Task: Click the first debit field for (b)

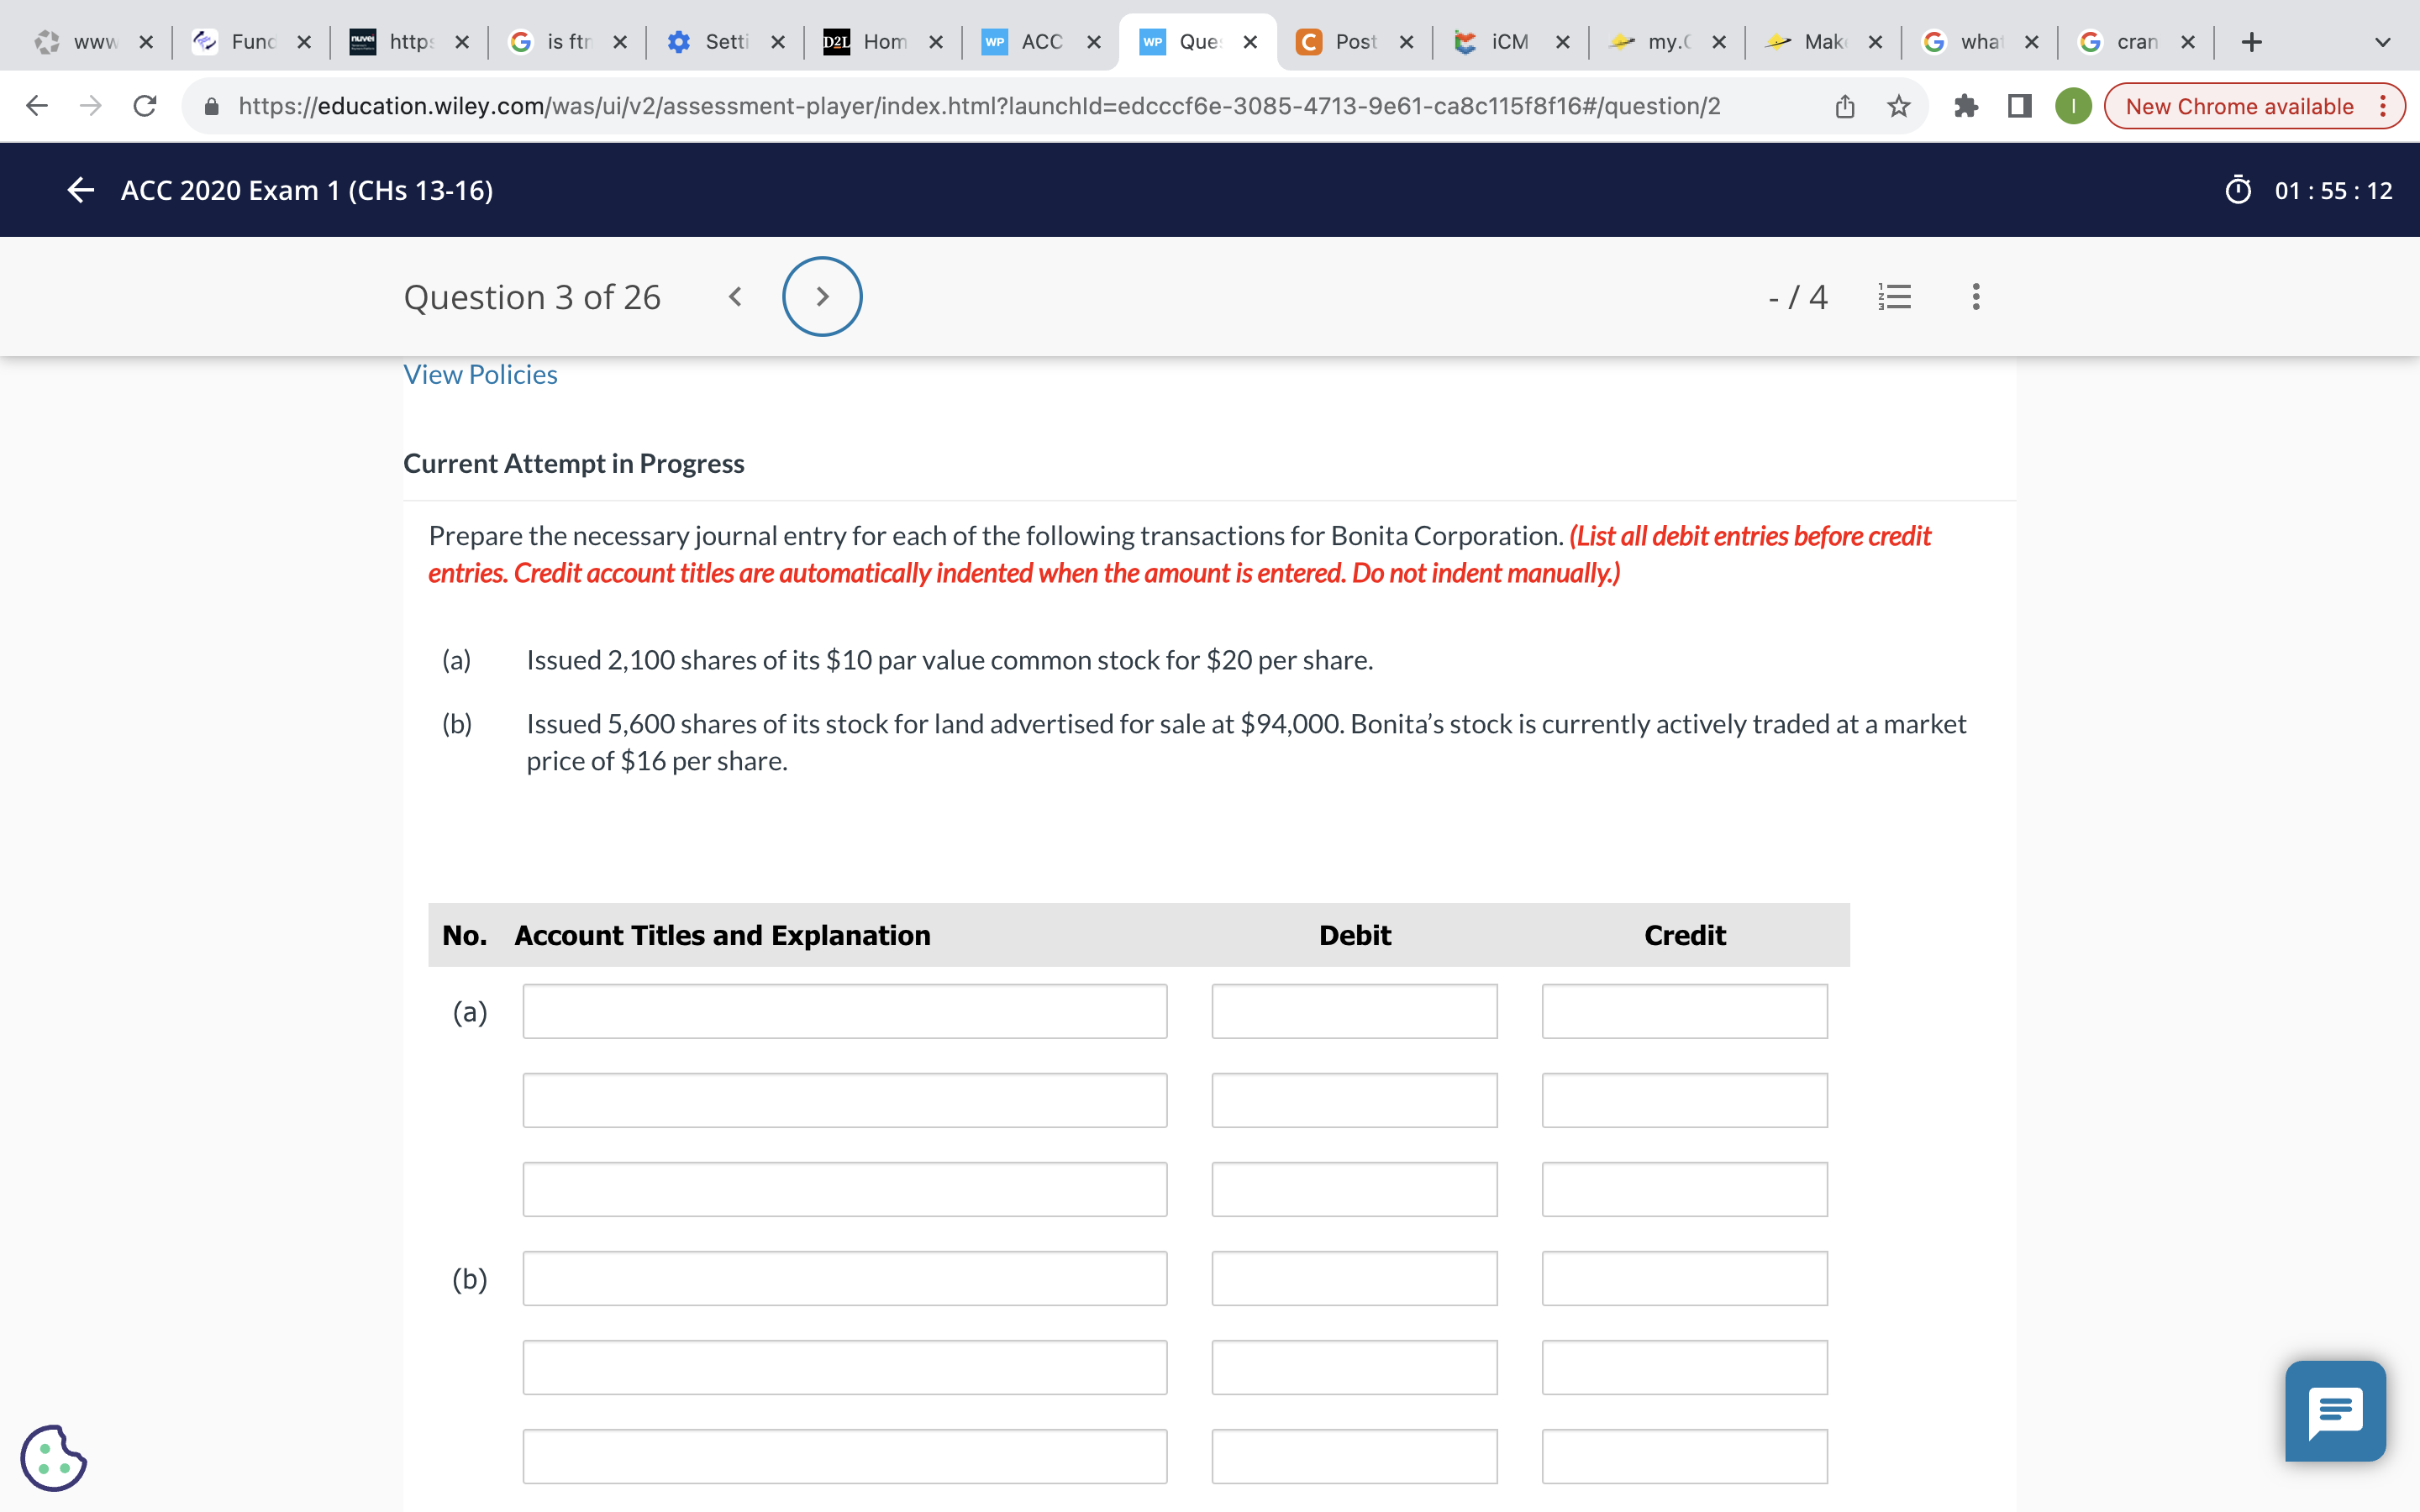Action: point(1354,1278)
